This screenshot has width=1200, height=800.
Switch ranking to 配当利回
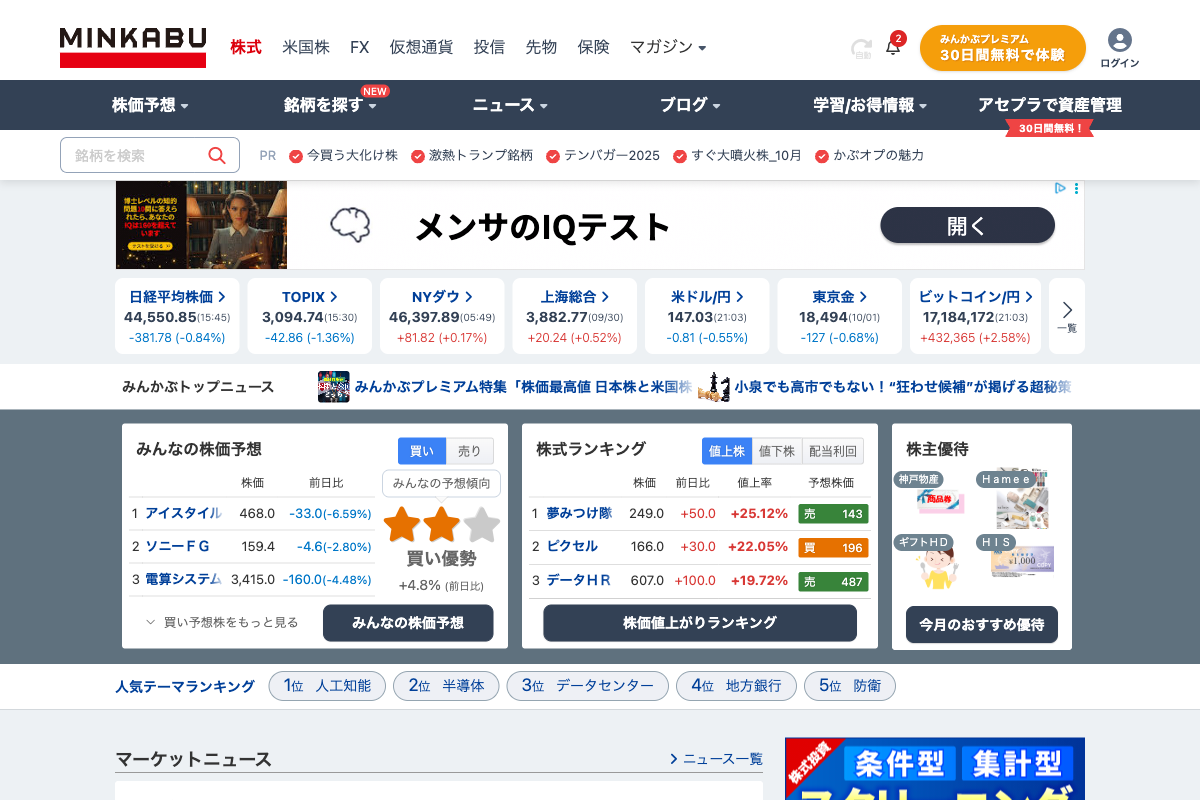832,451
